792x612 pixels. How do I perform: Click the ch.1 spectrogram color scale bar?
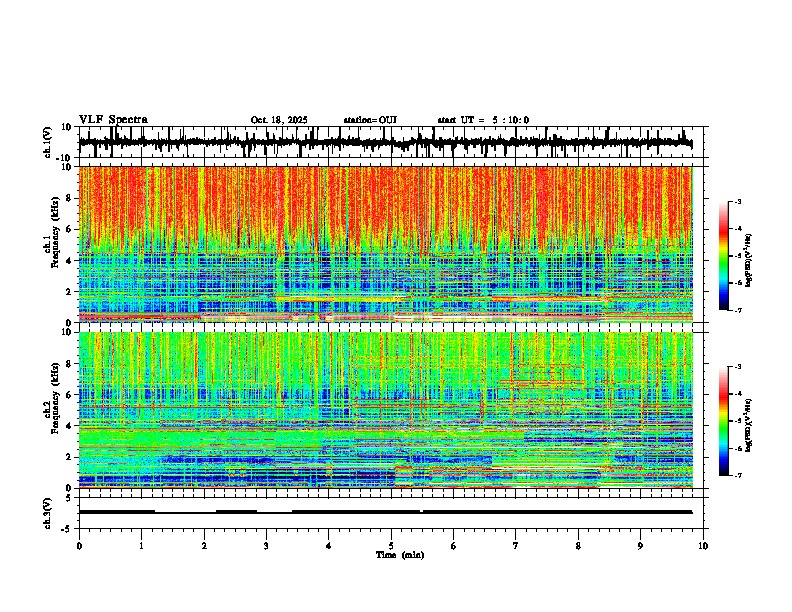[724, 256]
